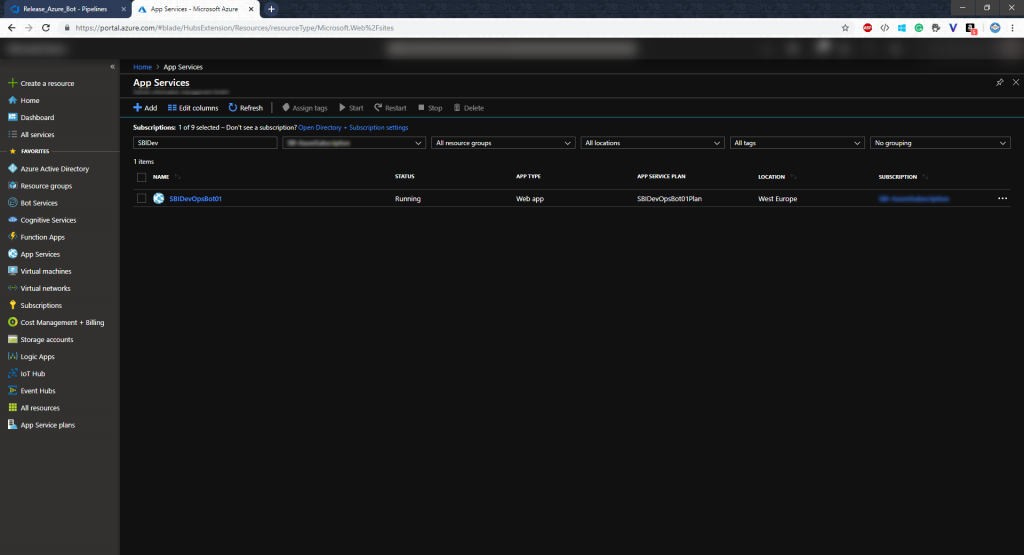The width and height of the screenshot is (1024, 555).
Task: Sort by LOCATION column header
Action: 771,177
